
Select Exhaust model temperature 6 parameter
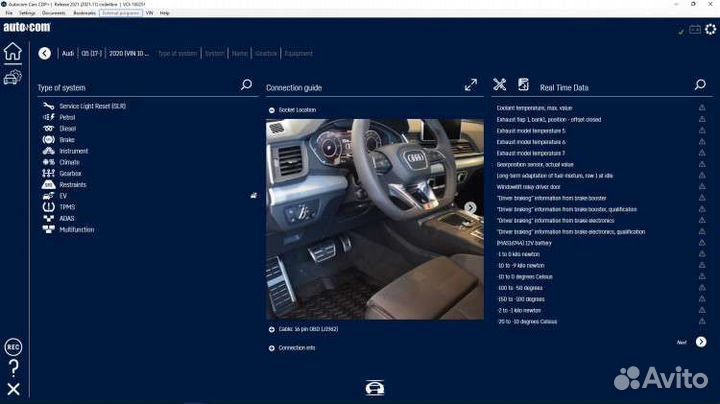pos(531,142)
